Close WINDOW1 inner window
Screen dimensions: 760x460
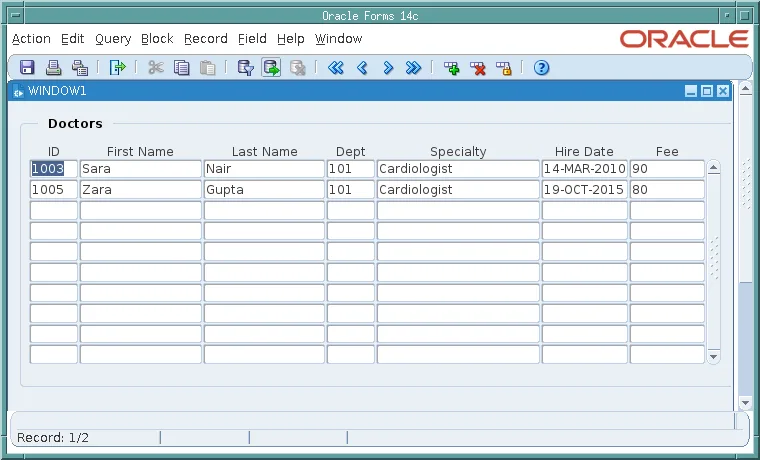[723, 91]
